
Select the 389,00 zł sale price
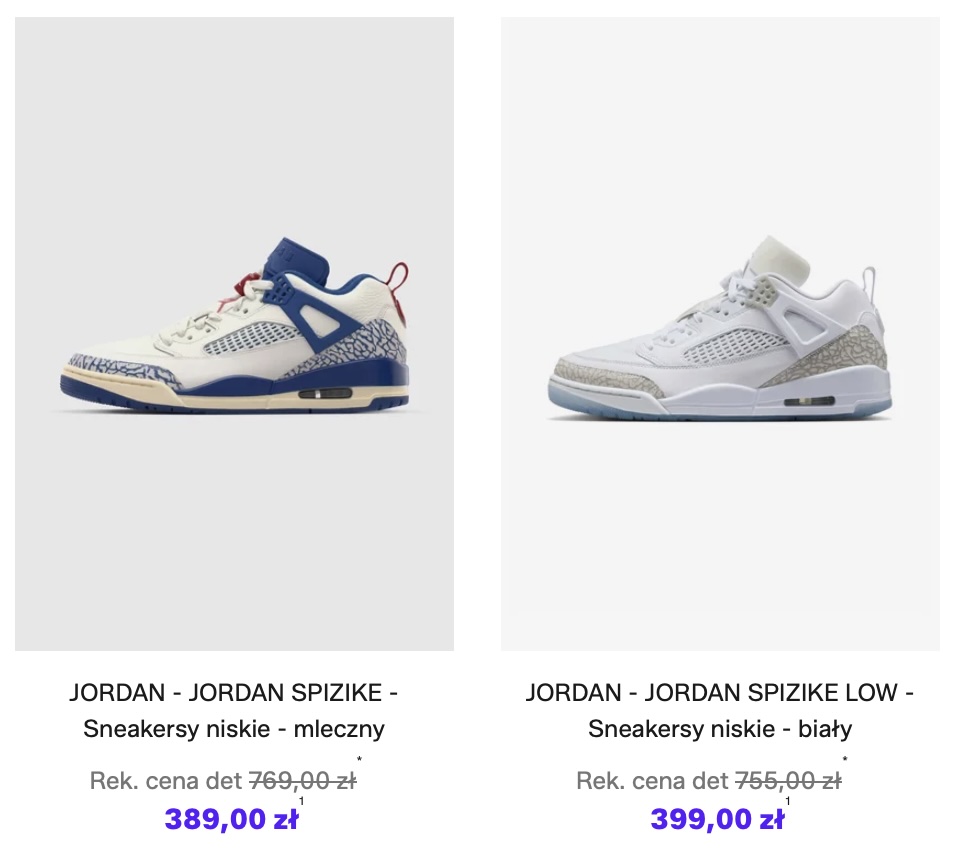(x=231, y=819)
